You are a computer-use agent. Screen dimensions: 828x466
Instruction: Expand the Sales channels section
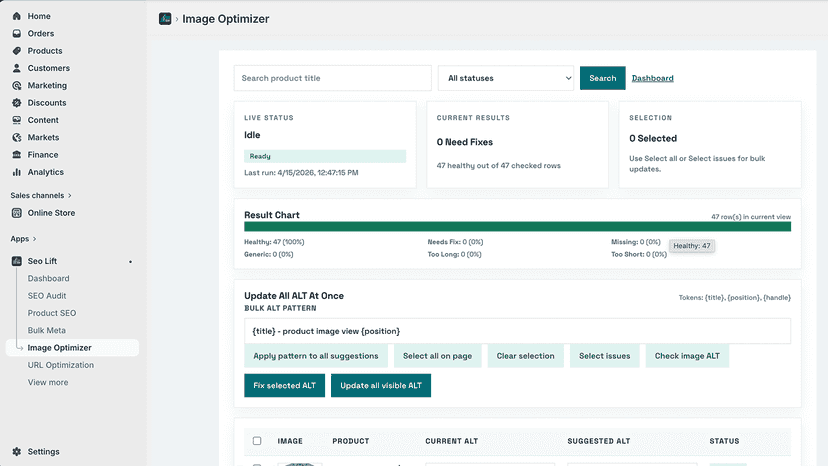click(41, 195)
